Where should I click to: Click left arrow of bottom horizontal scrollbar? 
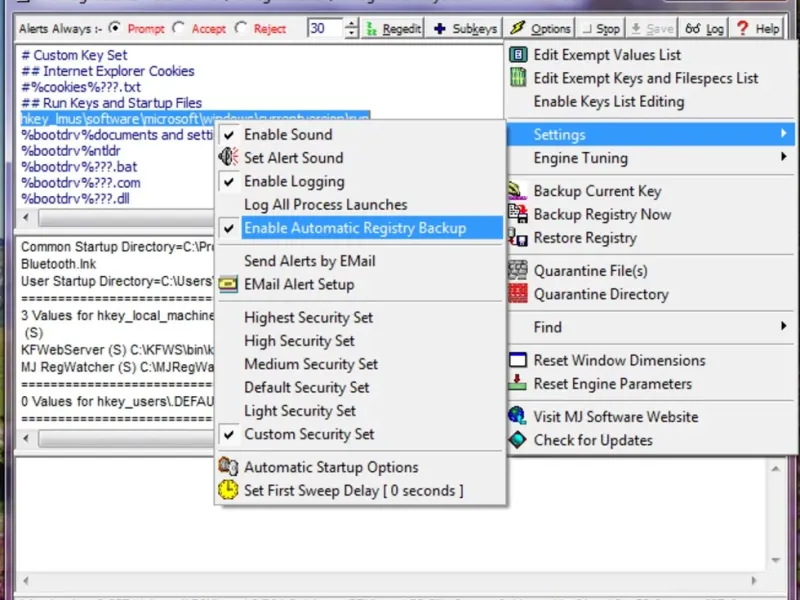tap(26, 580)
